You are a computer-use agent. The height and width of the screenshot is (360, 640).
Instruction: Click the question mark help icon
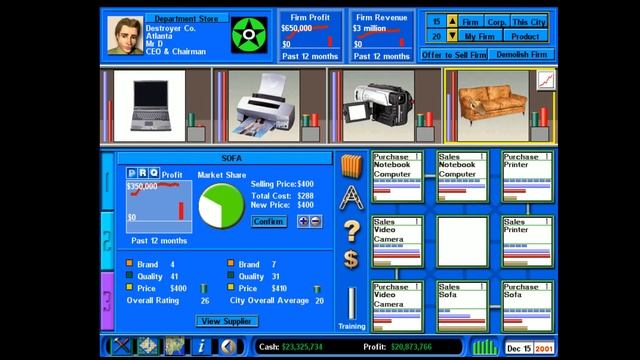(351, 231)
